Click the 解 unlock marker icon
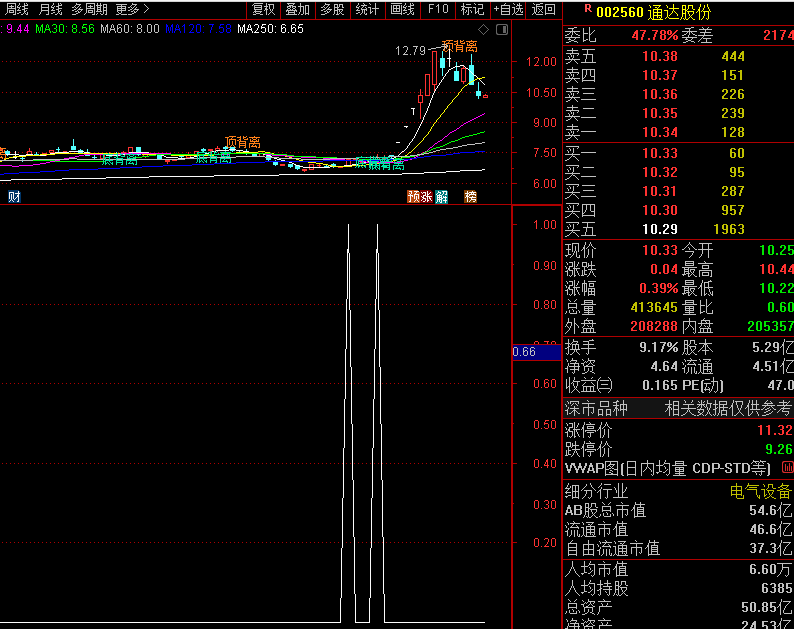The width and height of the screenshot is (794, 629). [442, 196]
